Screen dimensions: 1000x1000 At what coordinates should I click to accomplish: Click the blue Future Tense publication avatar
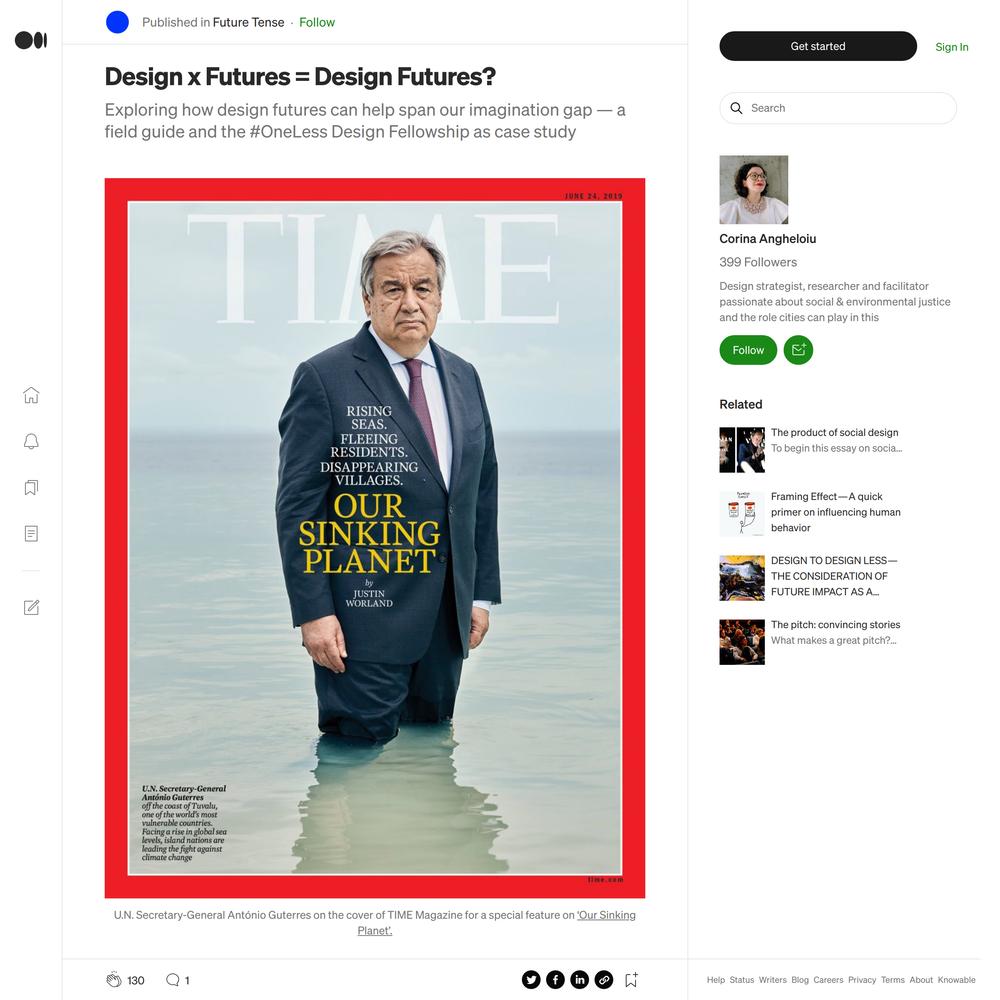(x=117, y=22)
